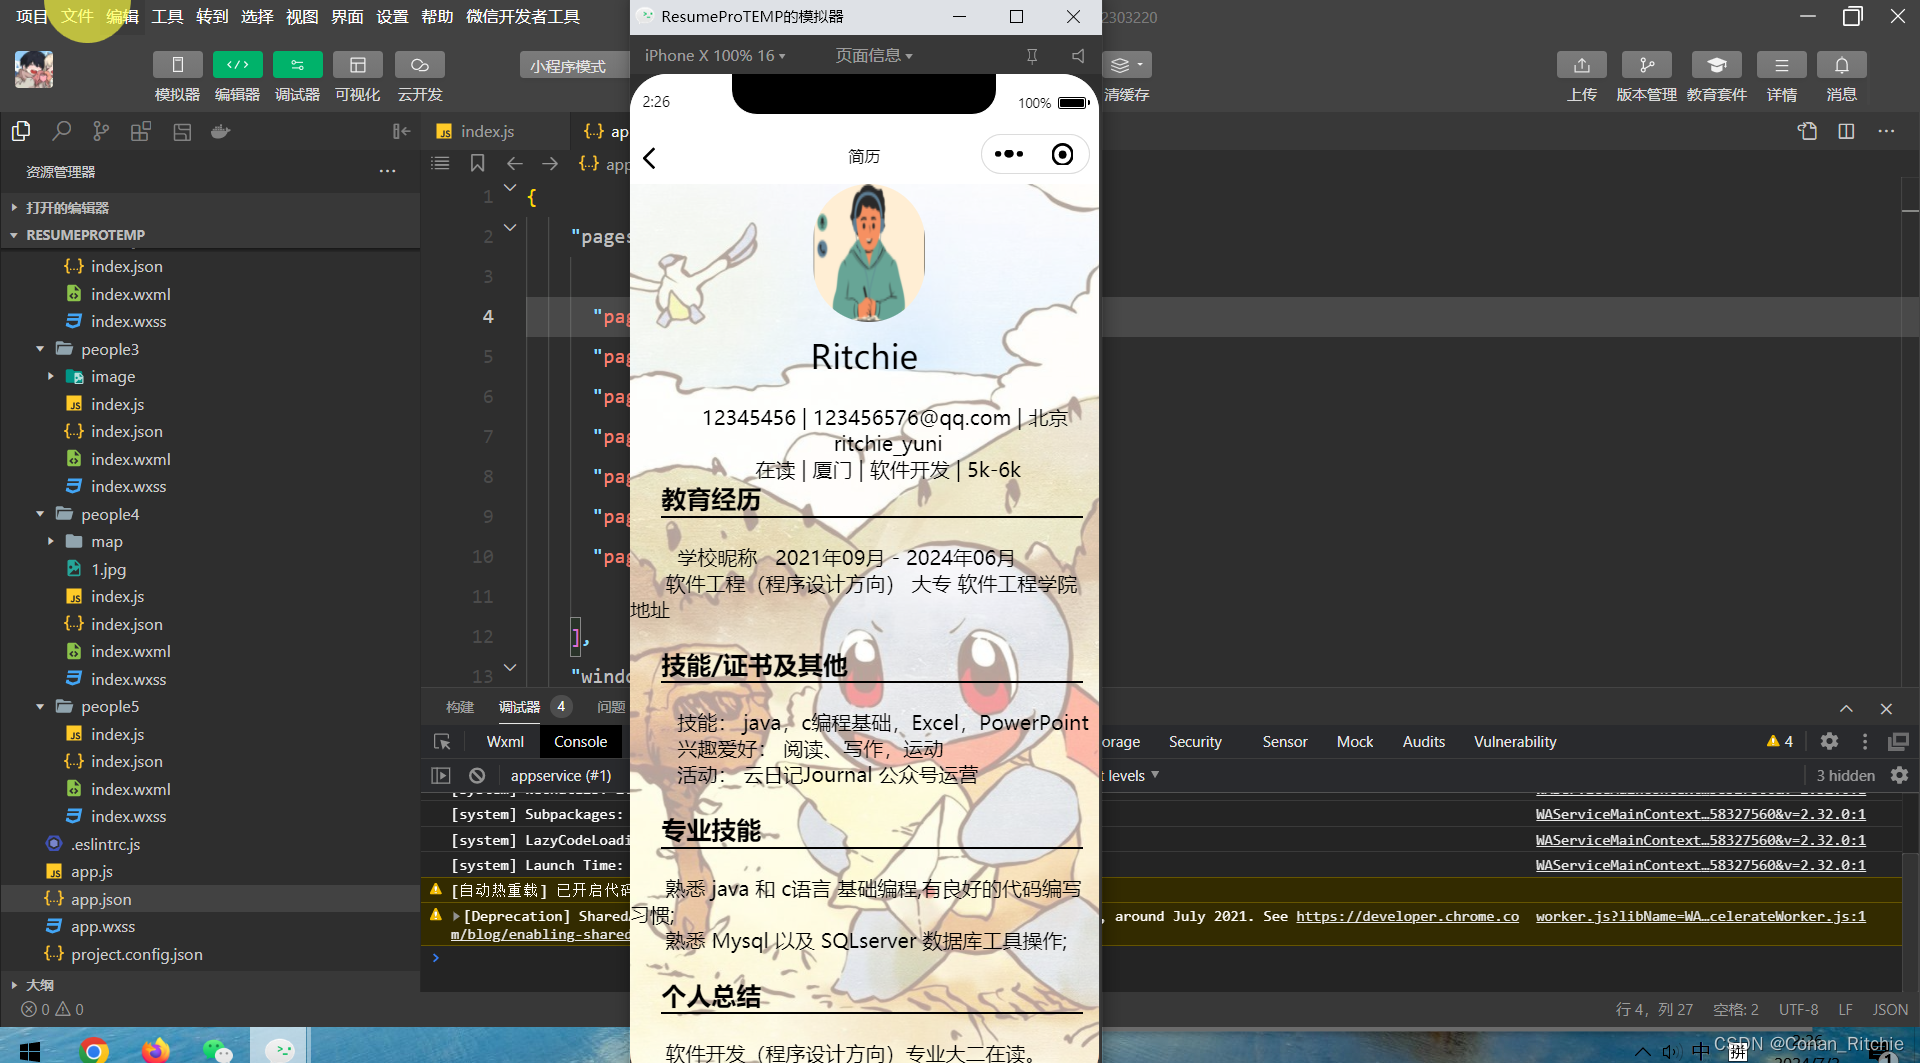The width and height of the screenshot is (1920, 1063).
Task: Open 教育套件 education kit
Action: tap(1716, 65)
